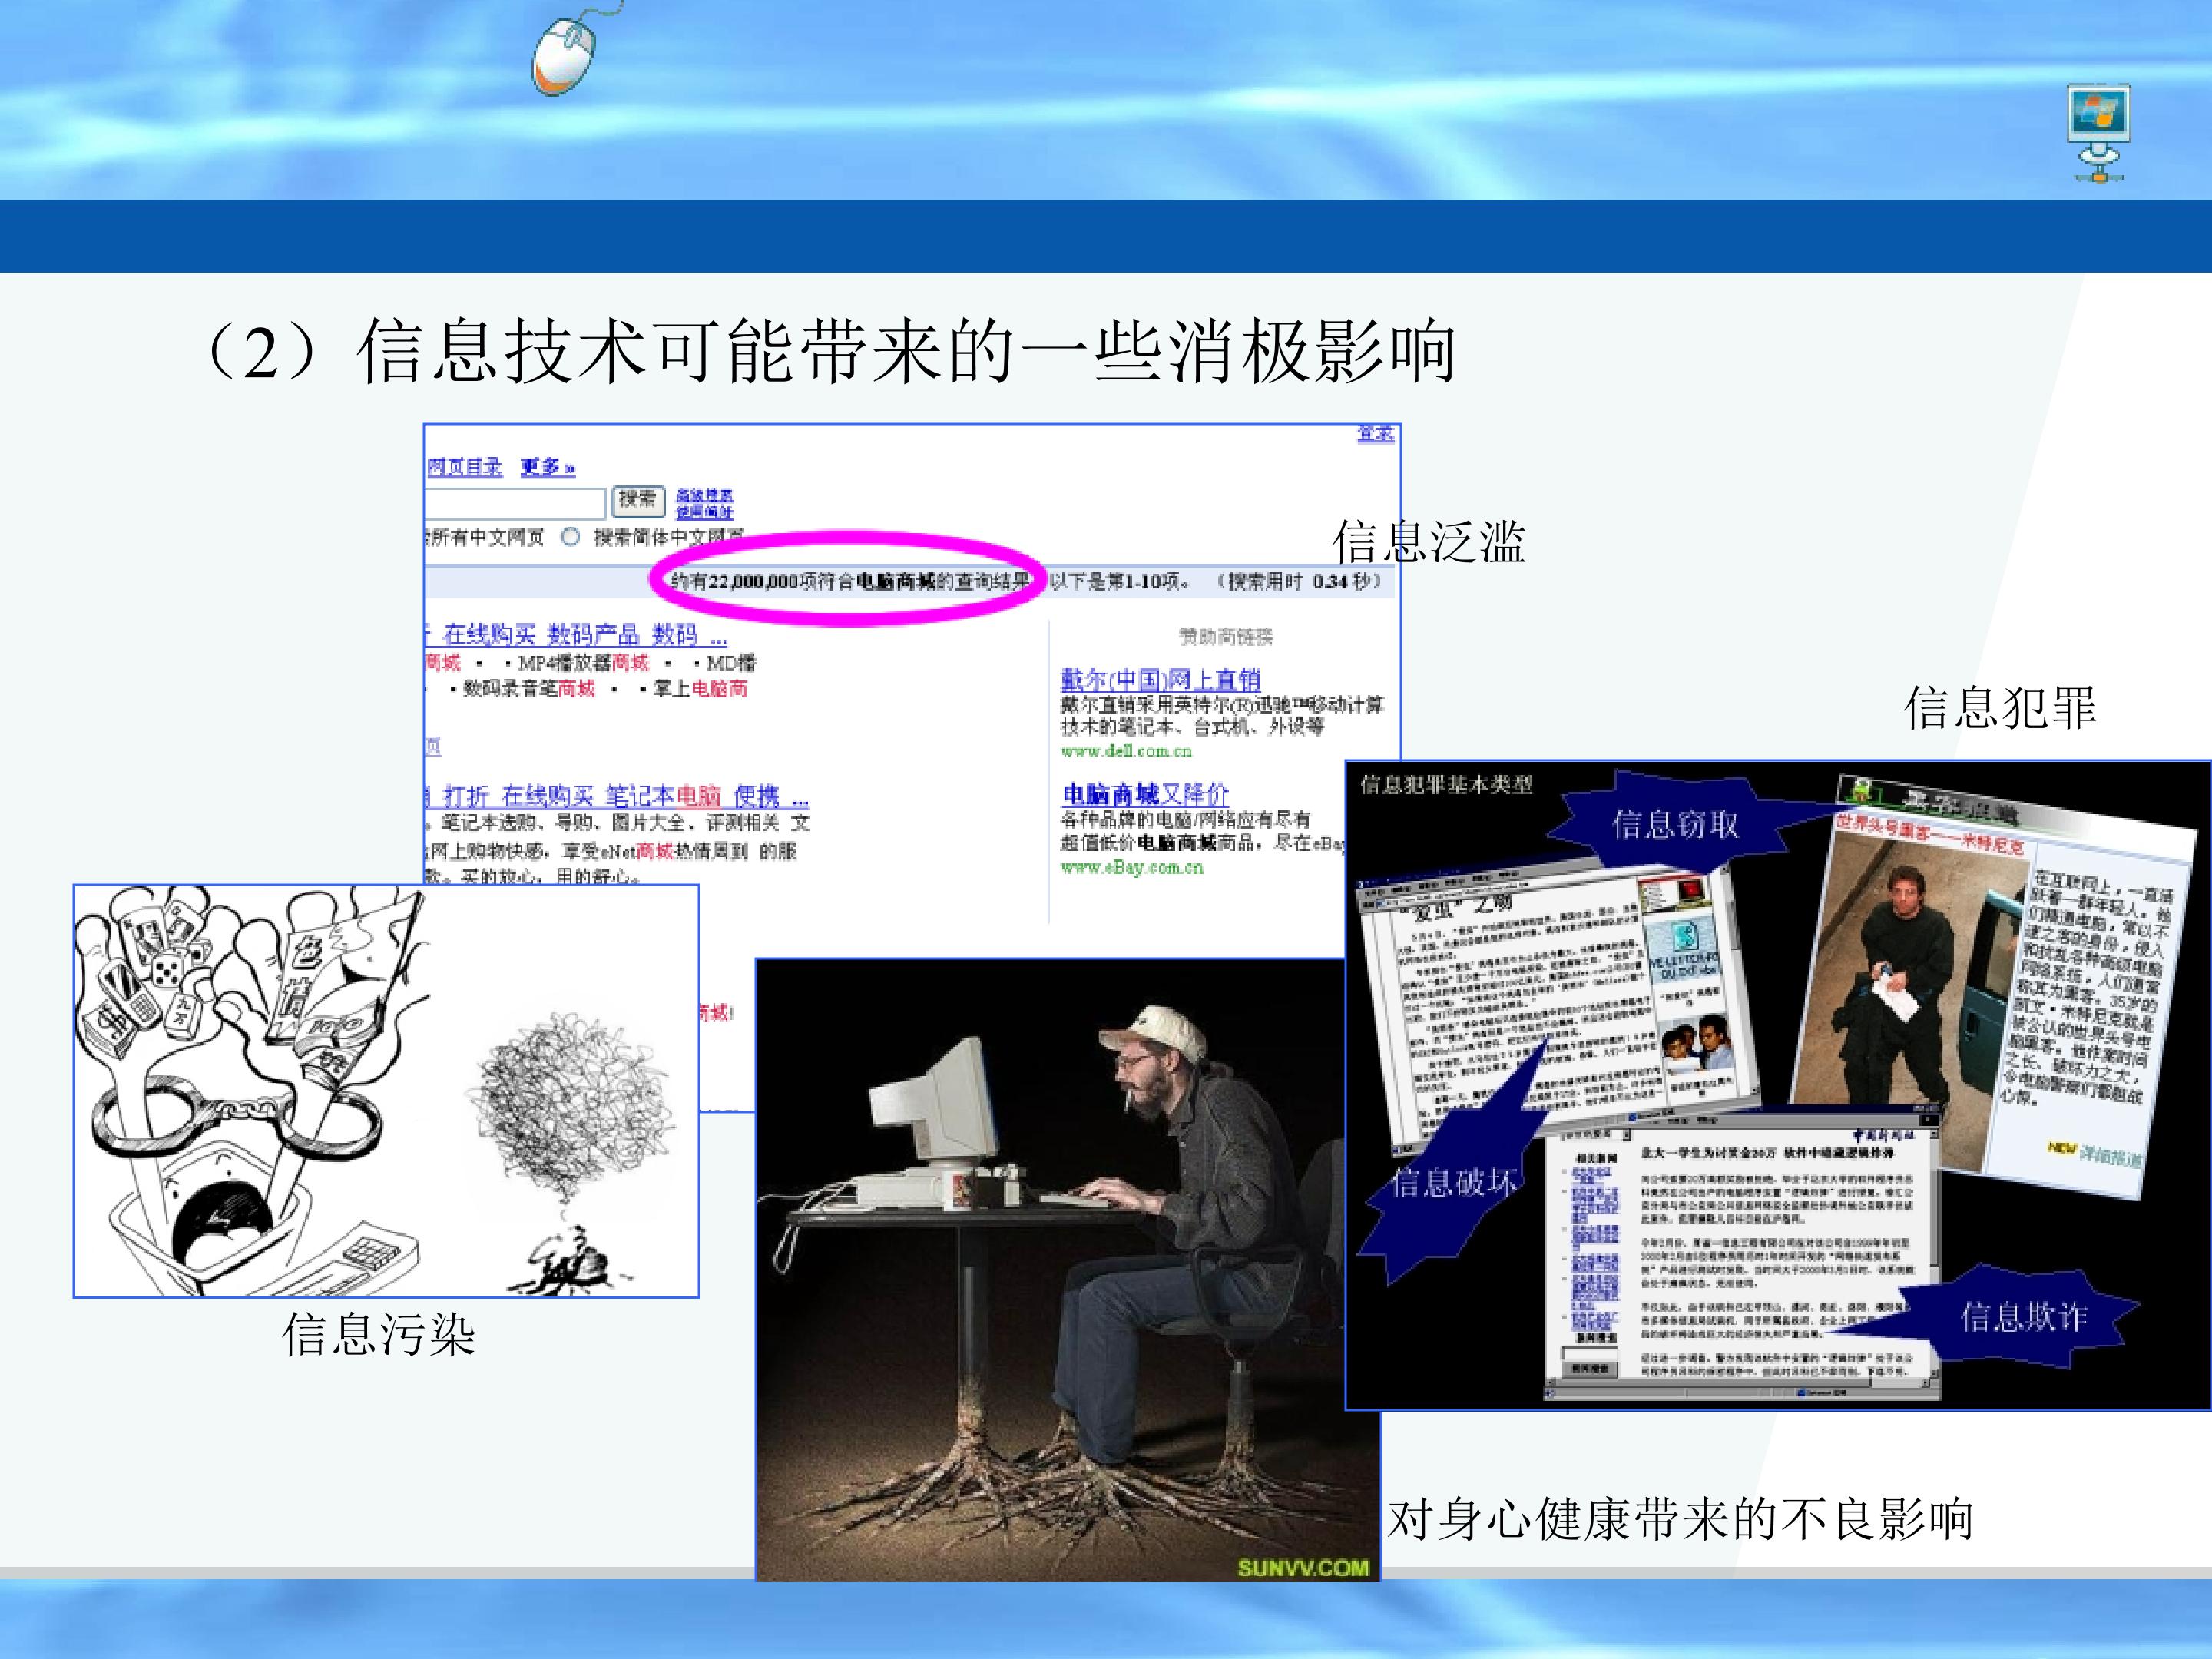Image resolution: width=2212 pixels, height=1659 pixels.
Task: Select the handcuffs cartoon image
Action: click(386, 1091)
